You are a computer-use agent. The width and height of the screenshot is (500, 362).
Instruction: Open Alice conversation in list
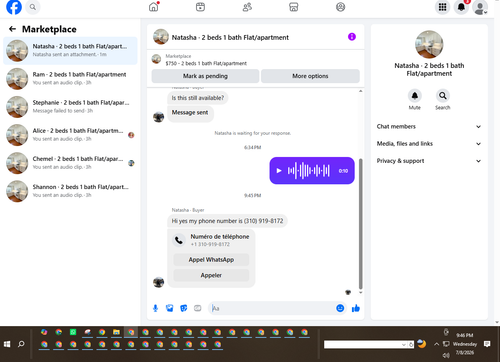70,135
